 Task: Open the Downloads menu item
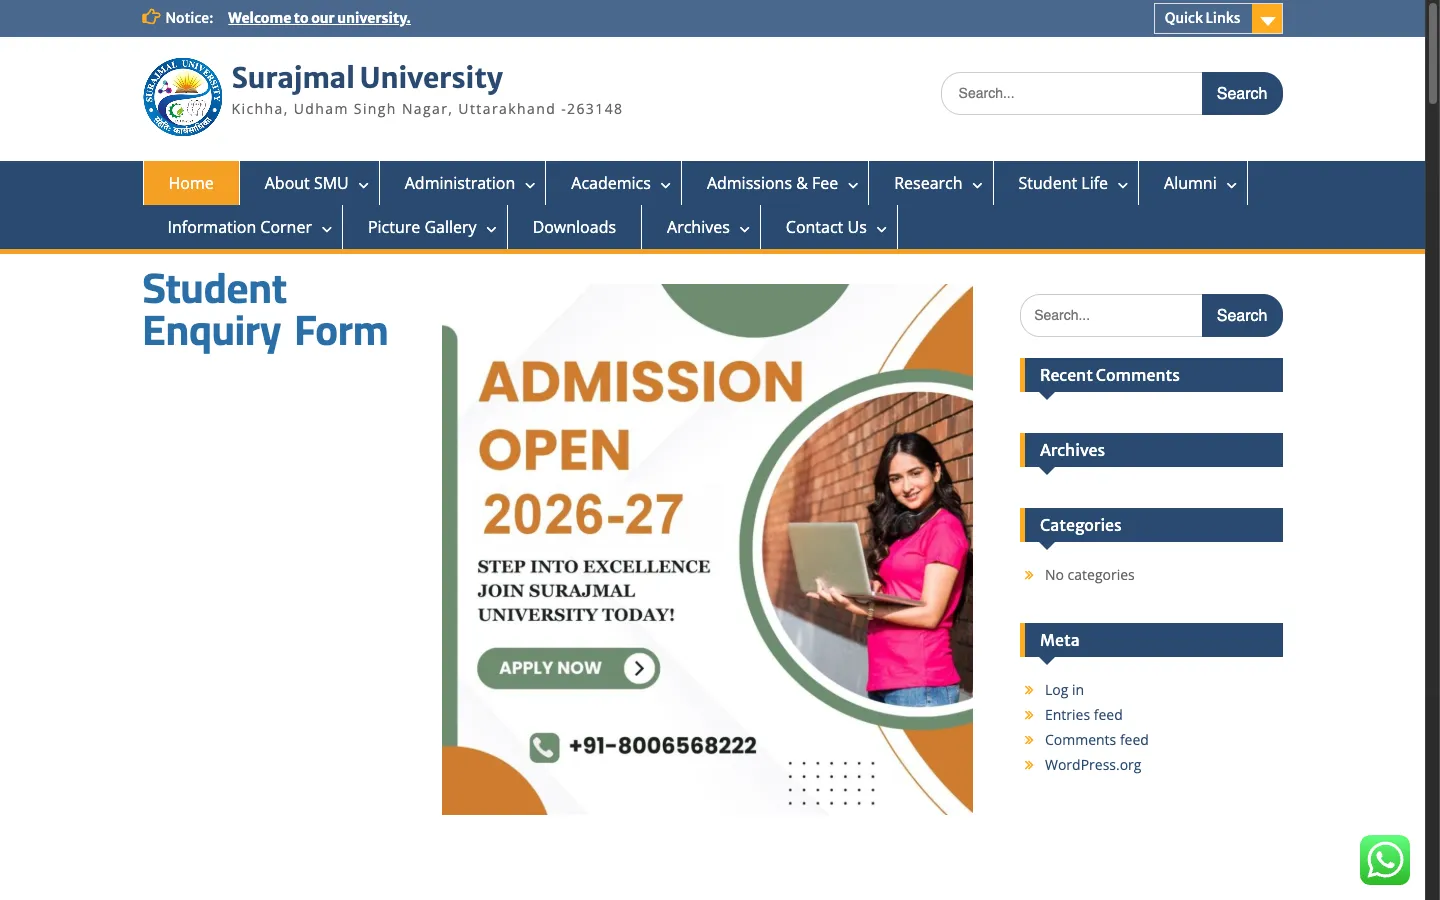tap(574, 227)
